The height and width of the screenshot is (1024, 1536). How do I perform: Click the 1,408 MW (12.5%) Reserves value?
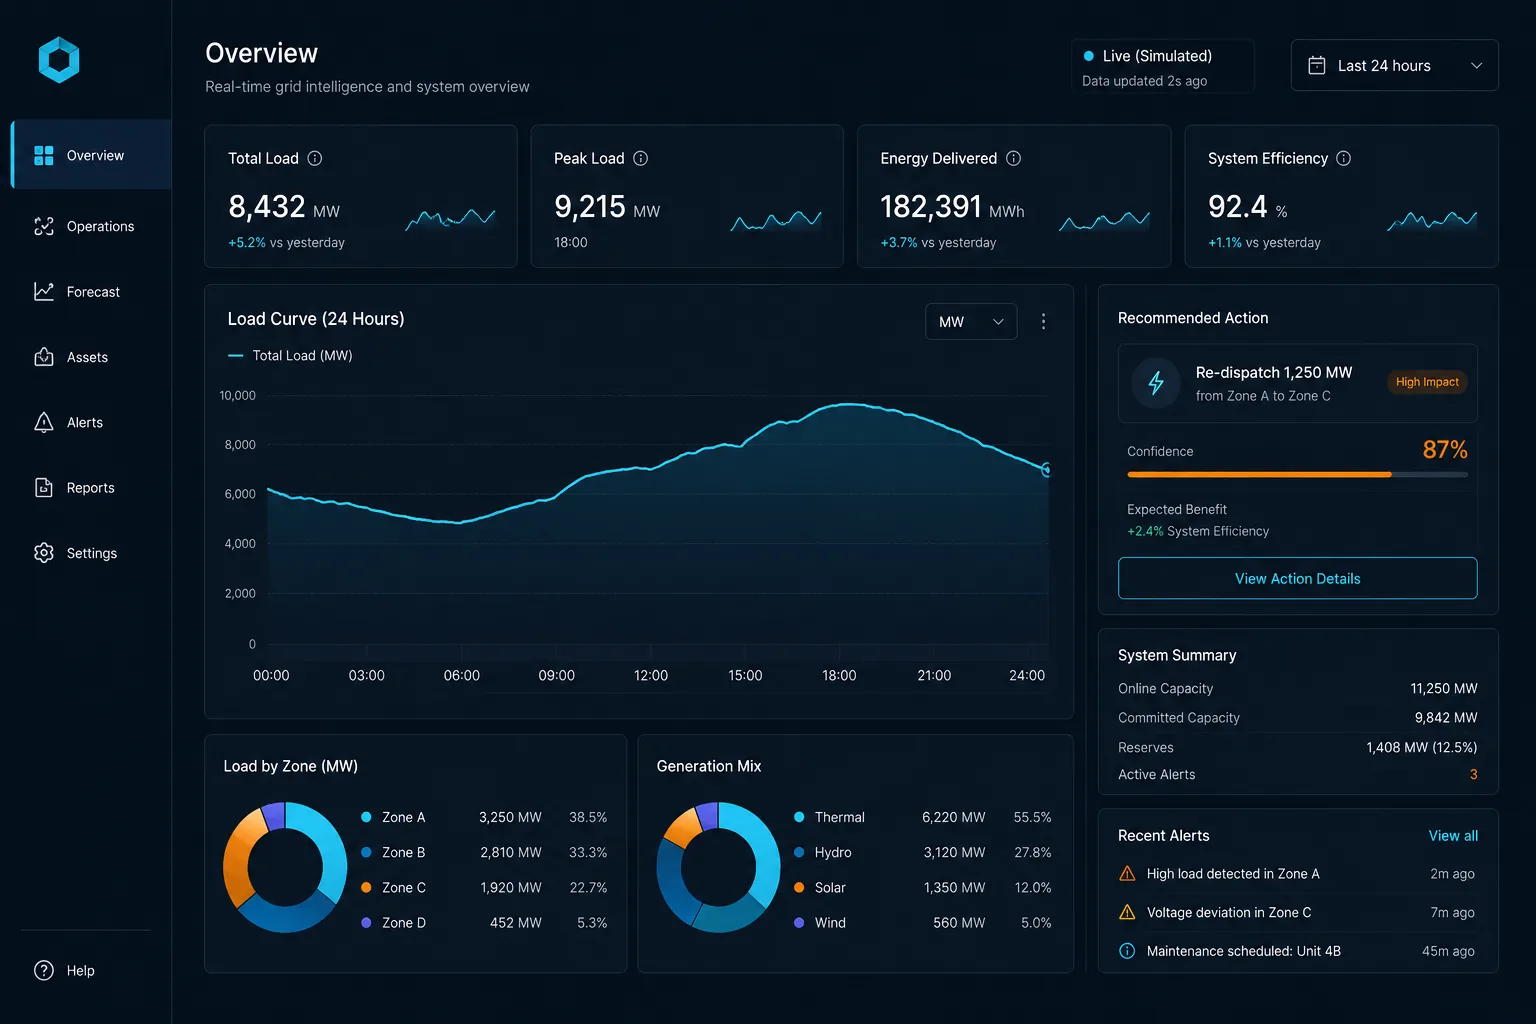(x=1421, y=747)
